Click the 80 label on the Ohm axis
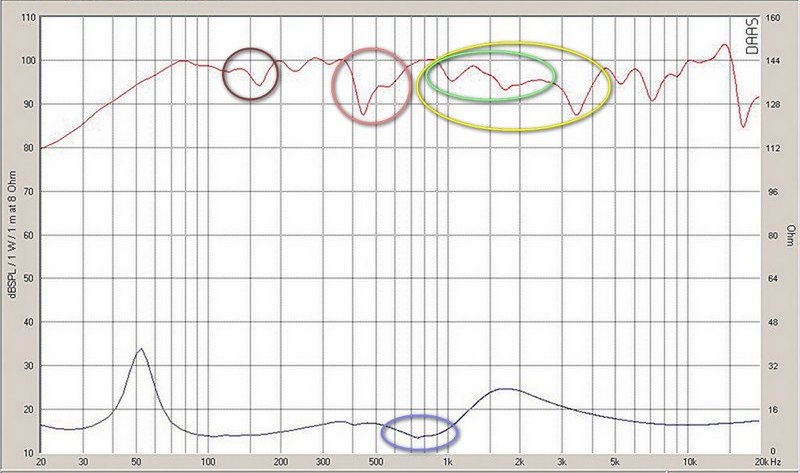This screenshot has height=473, width=800. pos(773,236)
